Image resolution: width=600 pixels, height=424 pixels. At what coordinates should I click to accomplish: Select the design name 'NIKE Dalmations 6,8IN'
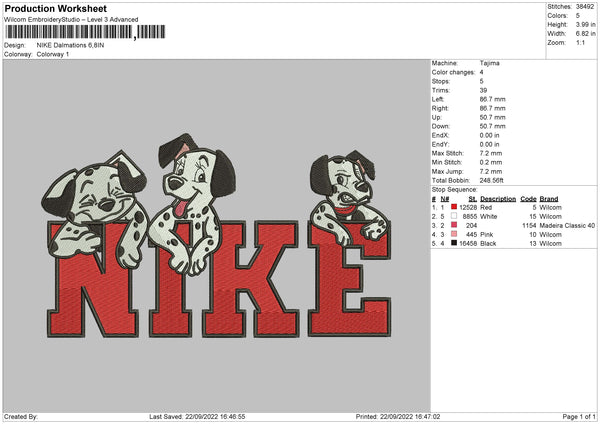[70, 45]
